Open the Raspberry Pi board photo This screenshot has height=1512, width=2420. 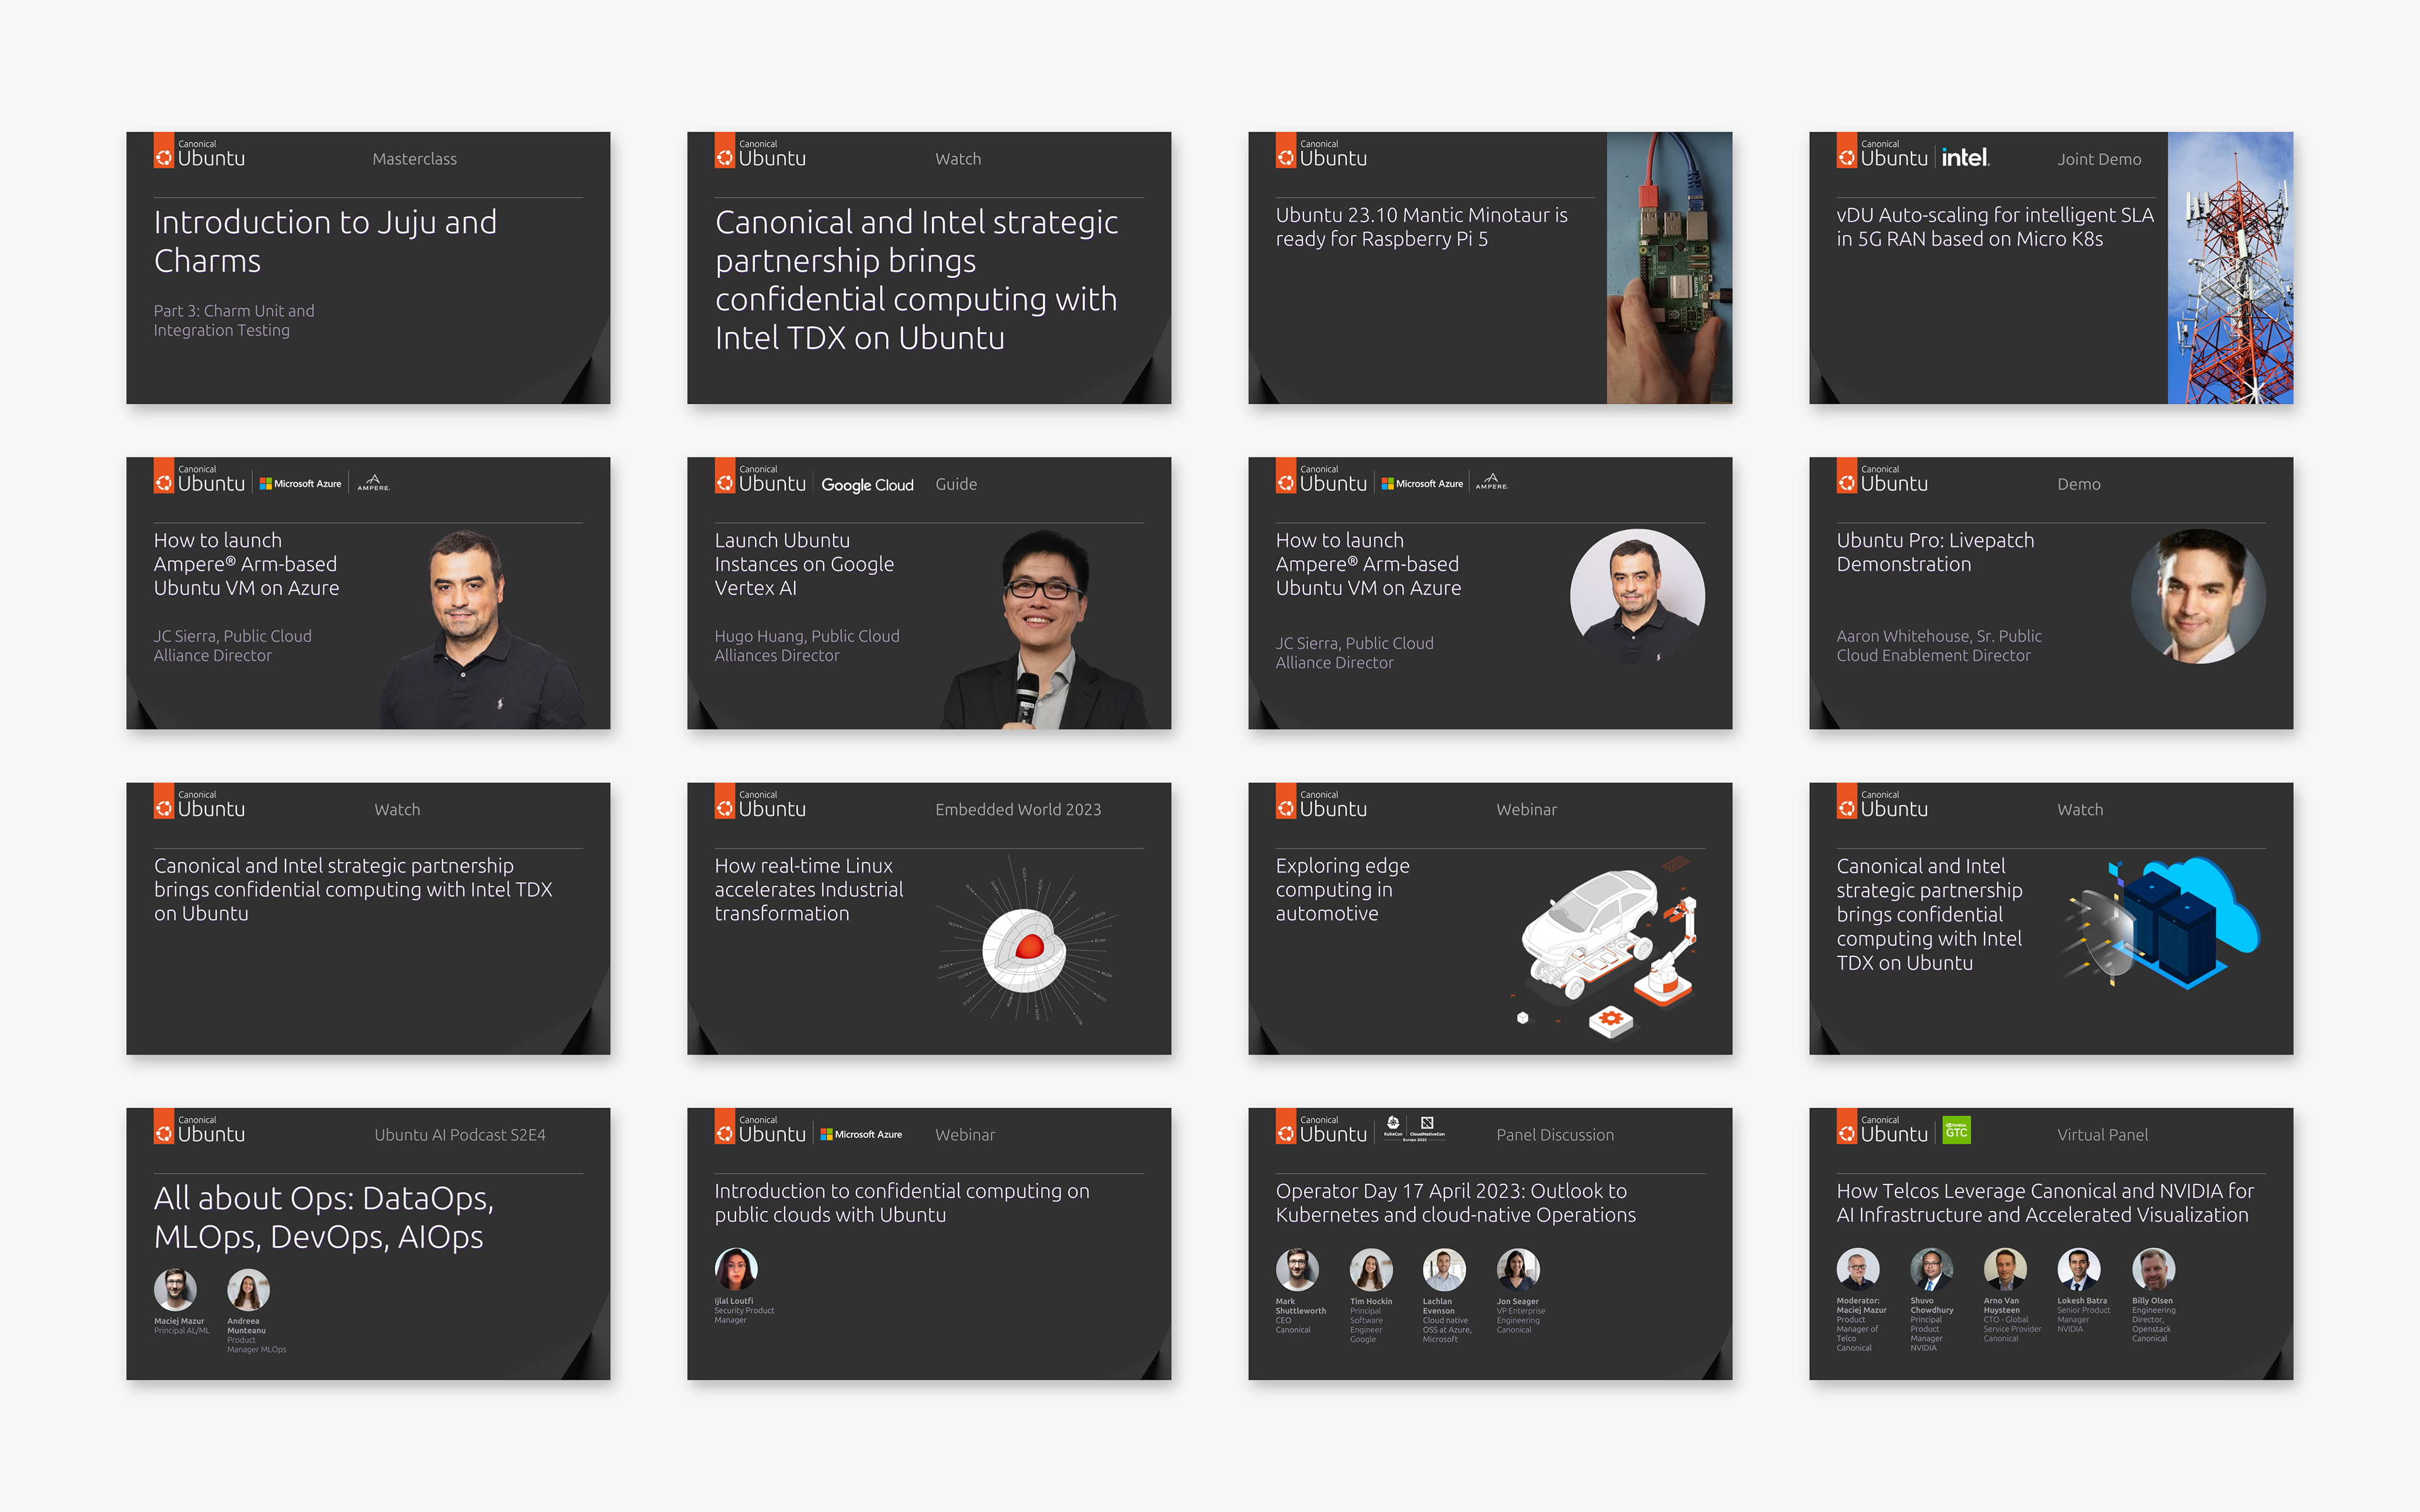[x=1669, y=268]
